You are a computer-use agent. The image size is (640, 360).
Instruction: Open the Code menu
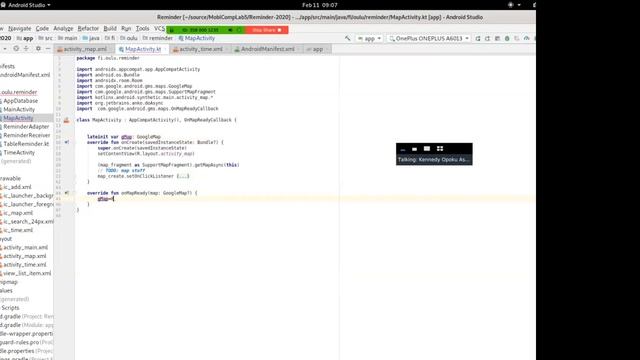click(x=42, y=29)
